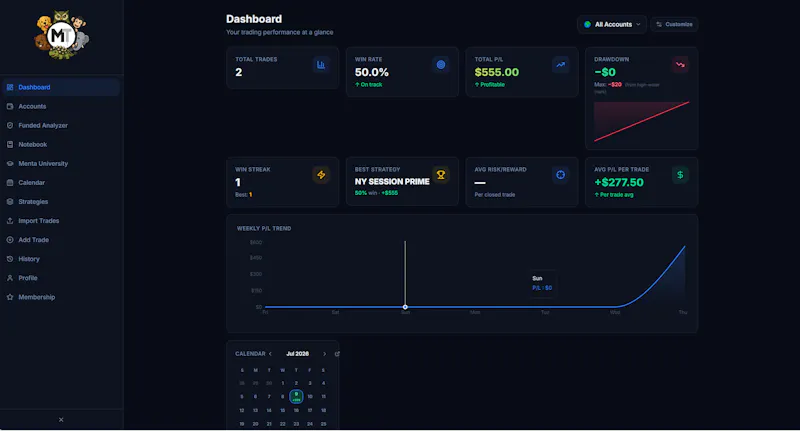
Task: Click the +$277.50 average value
Action: click(619, 183)
